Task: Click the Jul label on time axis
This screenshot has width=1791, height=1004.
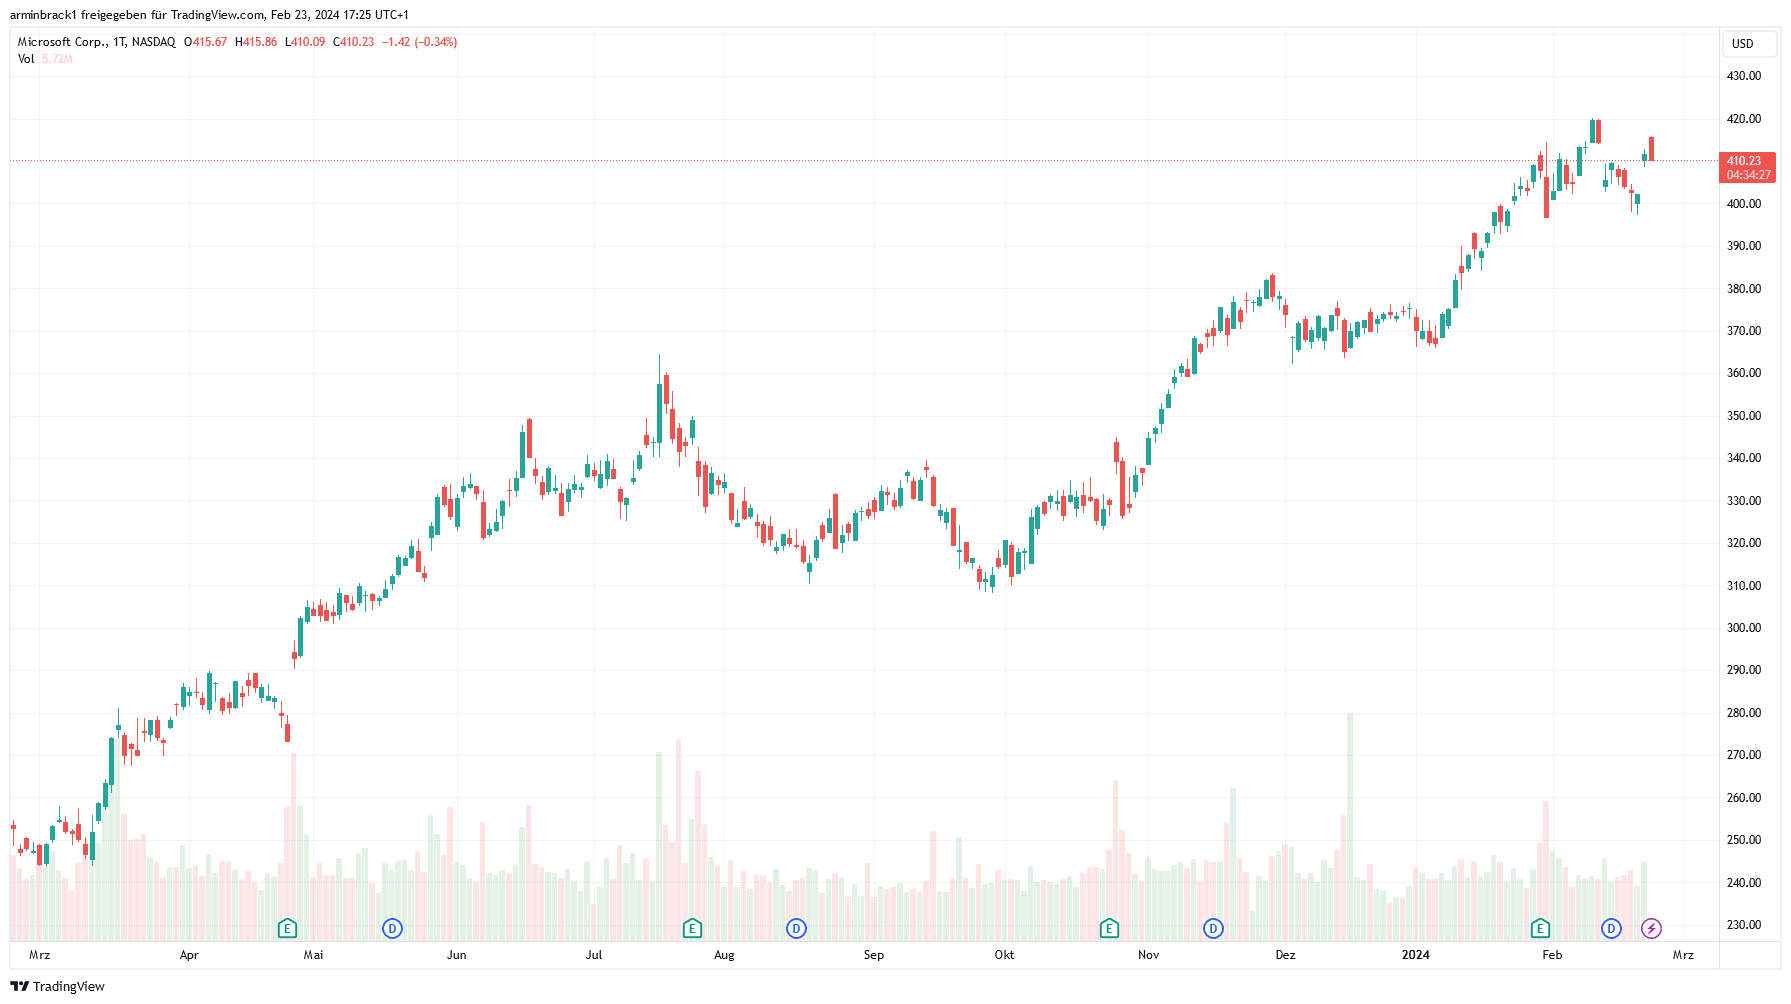Action: (594, 955)
